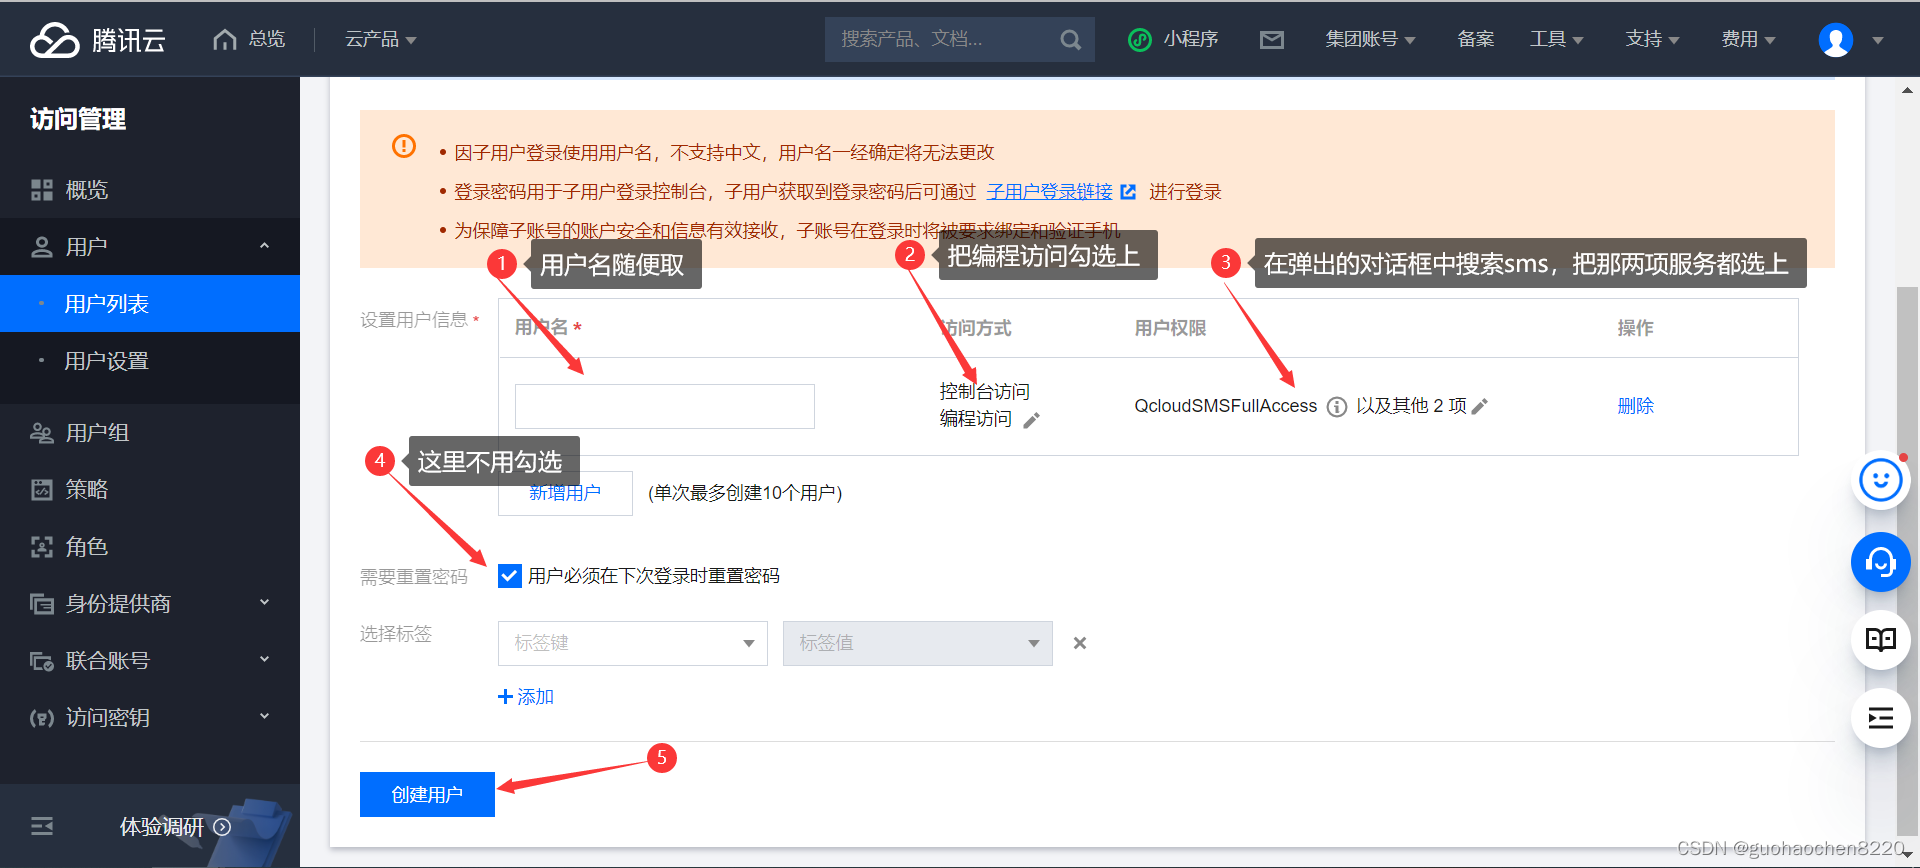Screen dimensions: 1920x868
Task: Open the 总览 home overview
Action: pos(249,39)
